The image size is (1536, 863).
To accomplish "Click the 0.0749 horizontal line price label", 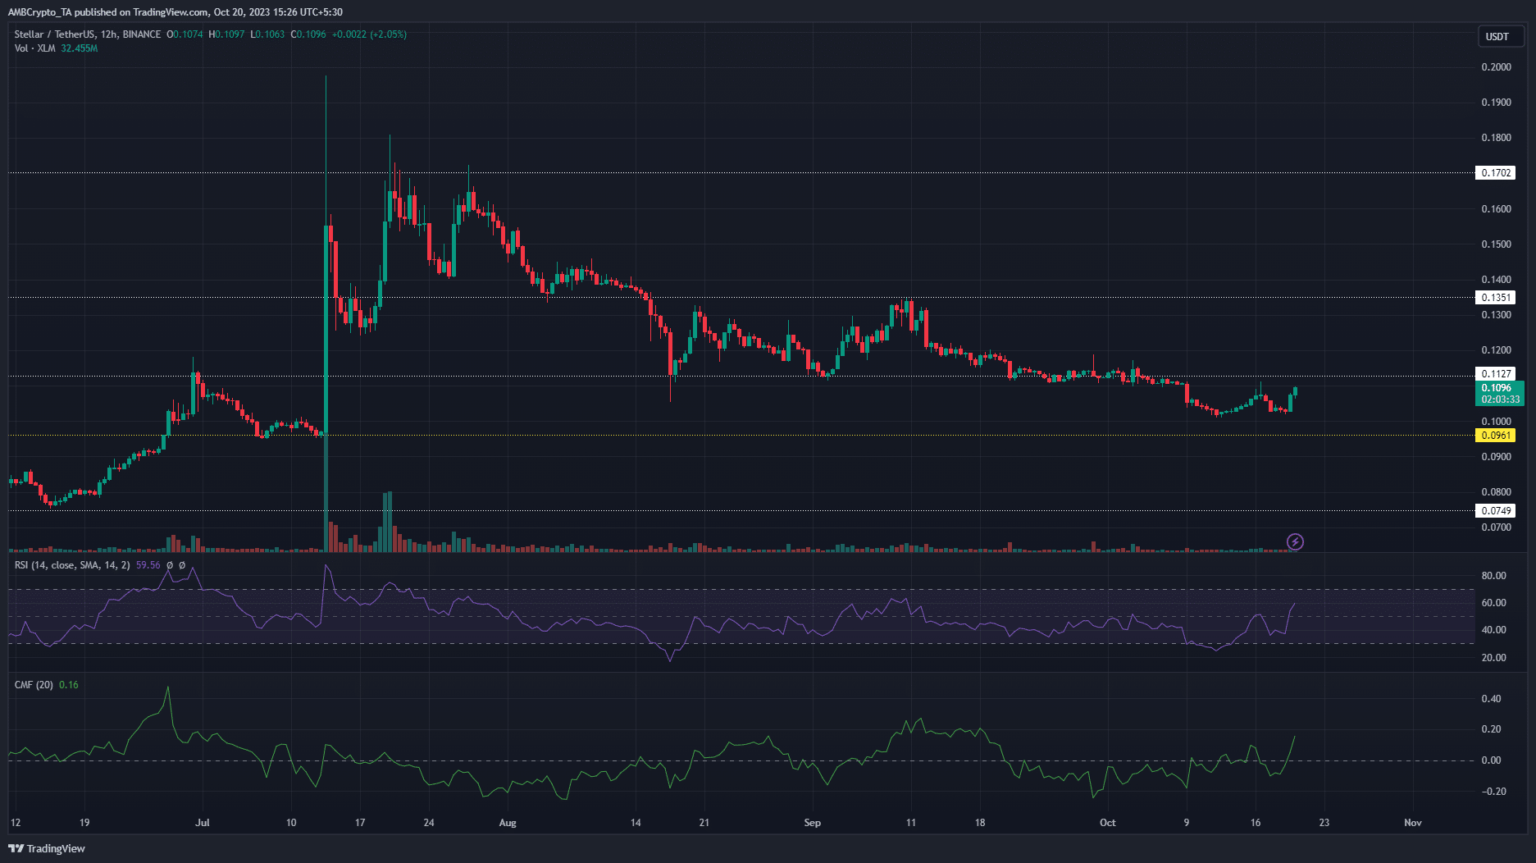I will pos(1495,511).
